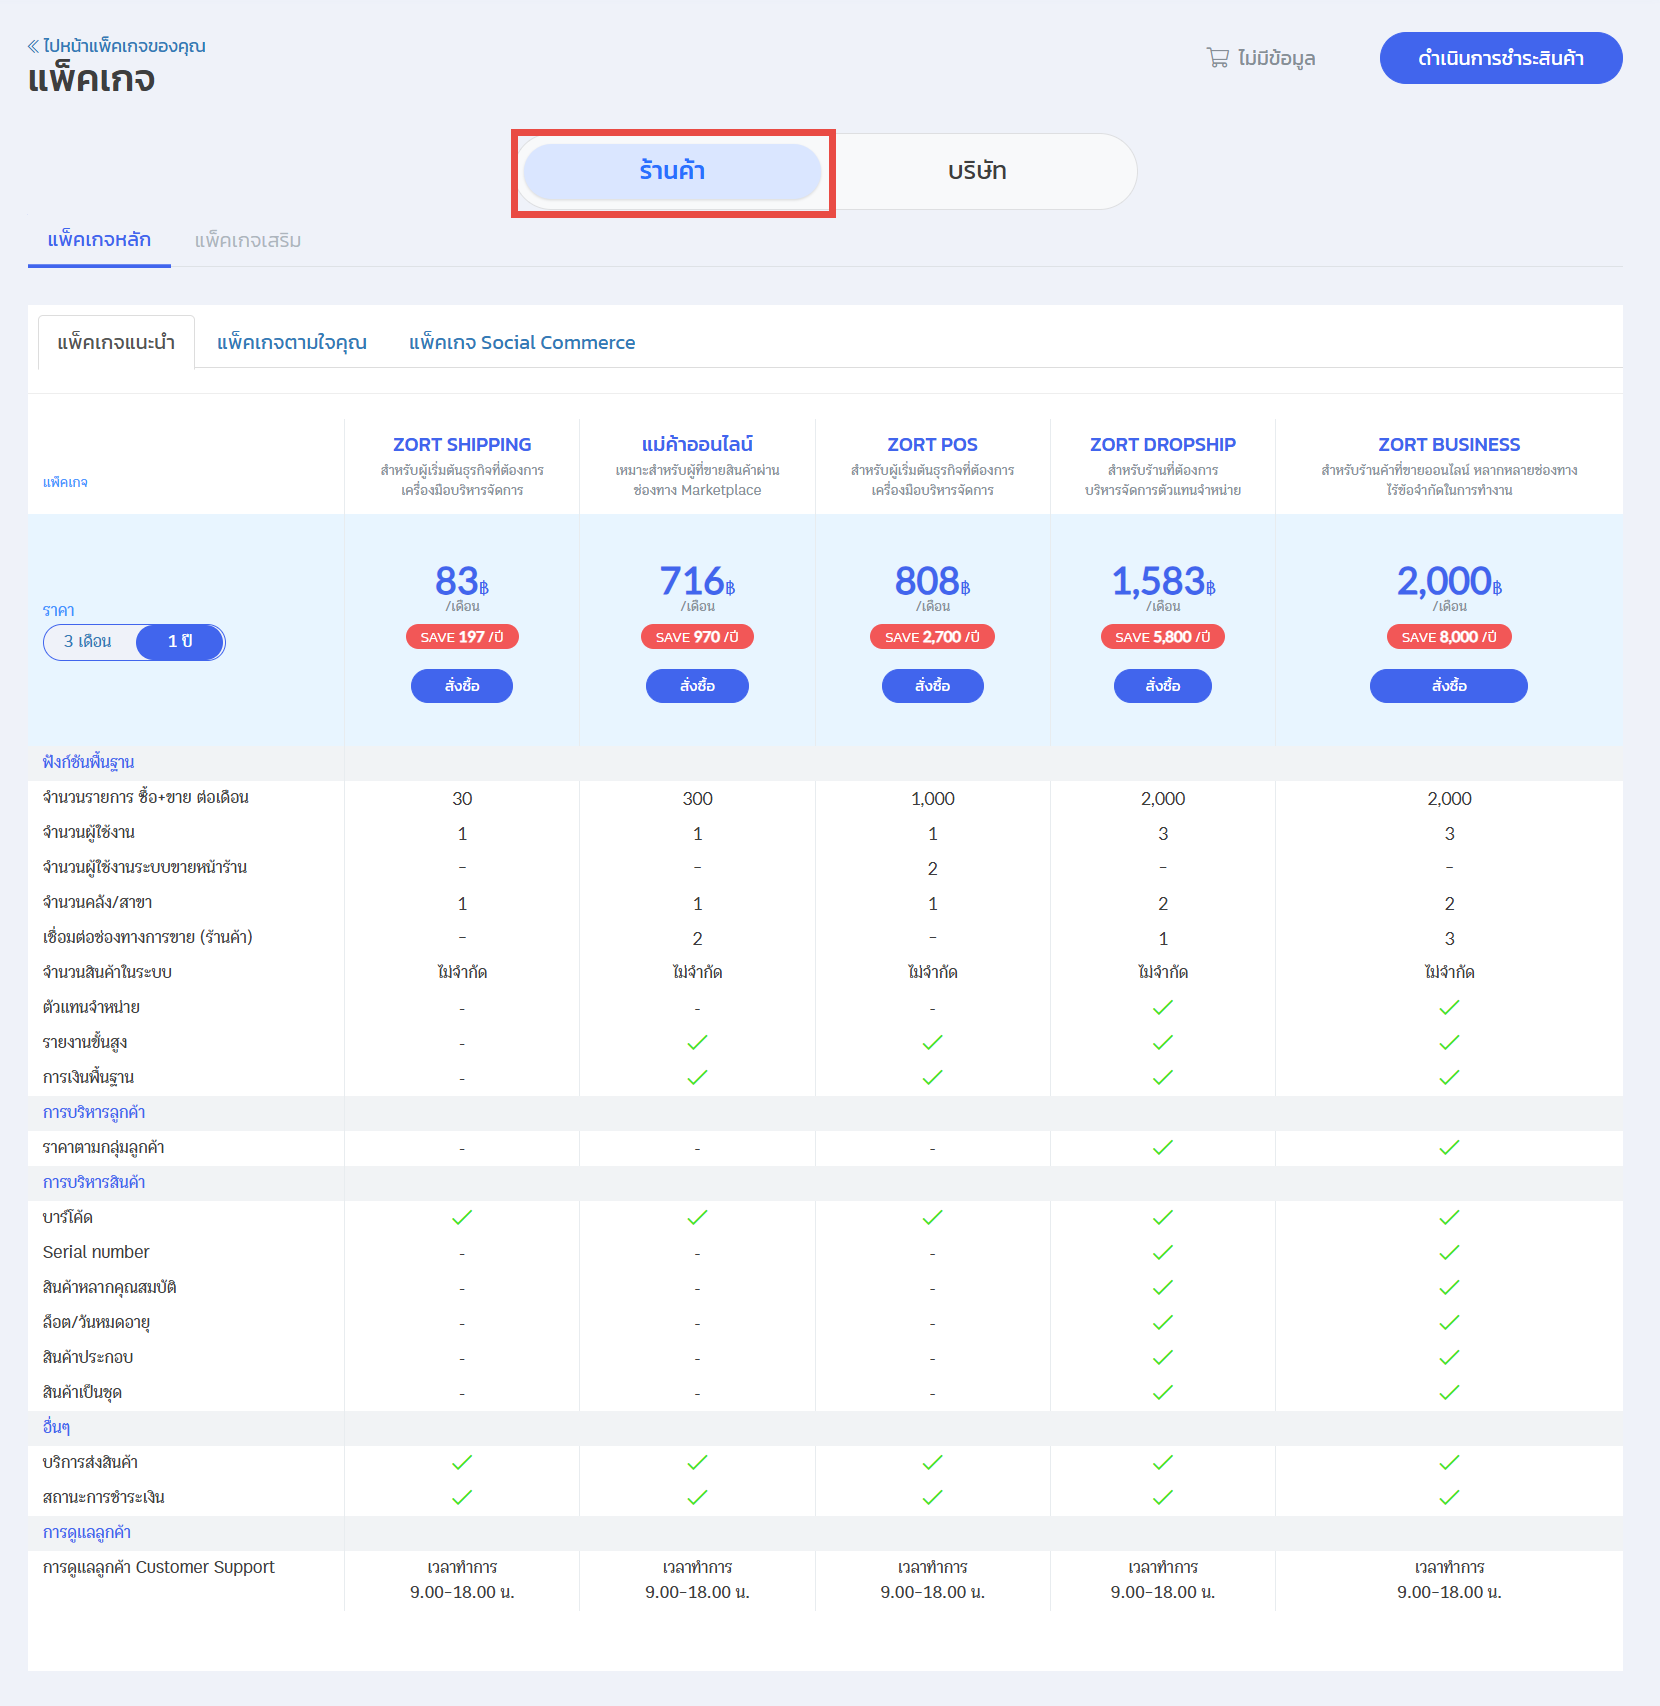Image resolution: width=1660 pixels, height=1706 pixels.
Task: Click the ZORT POS package heading
Action: pos(932,445)
